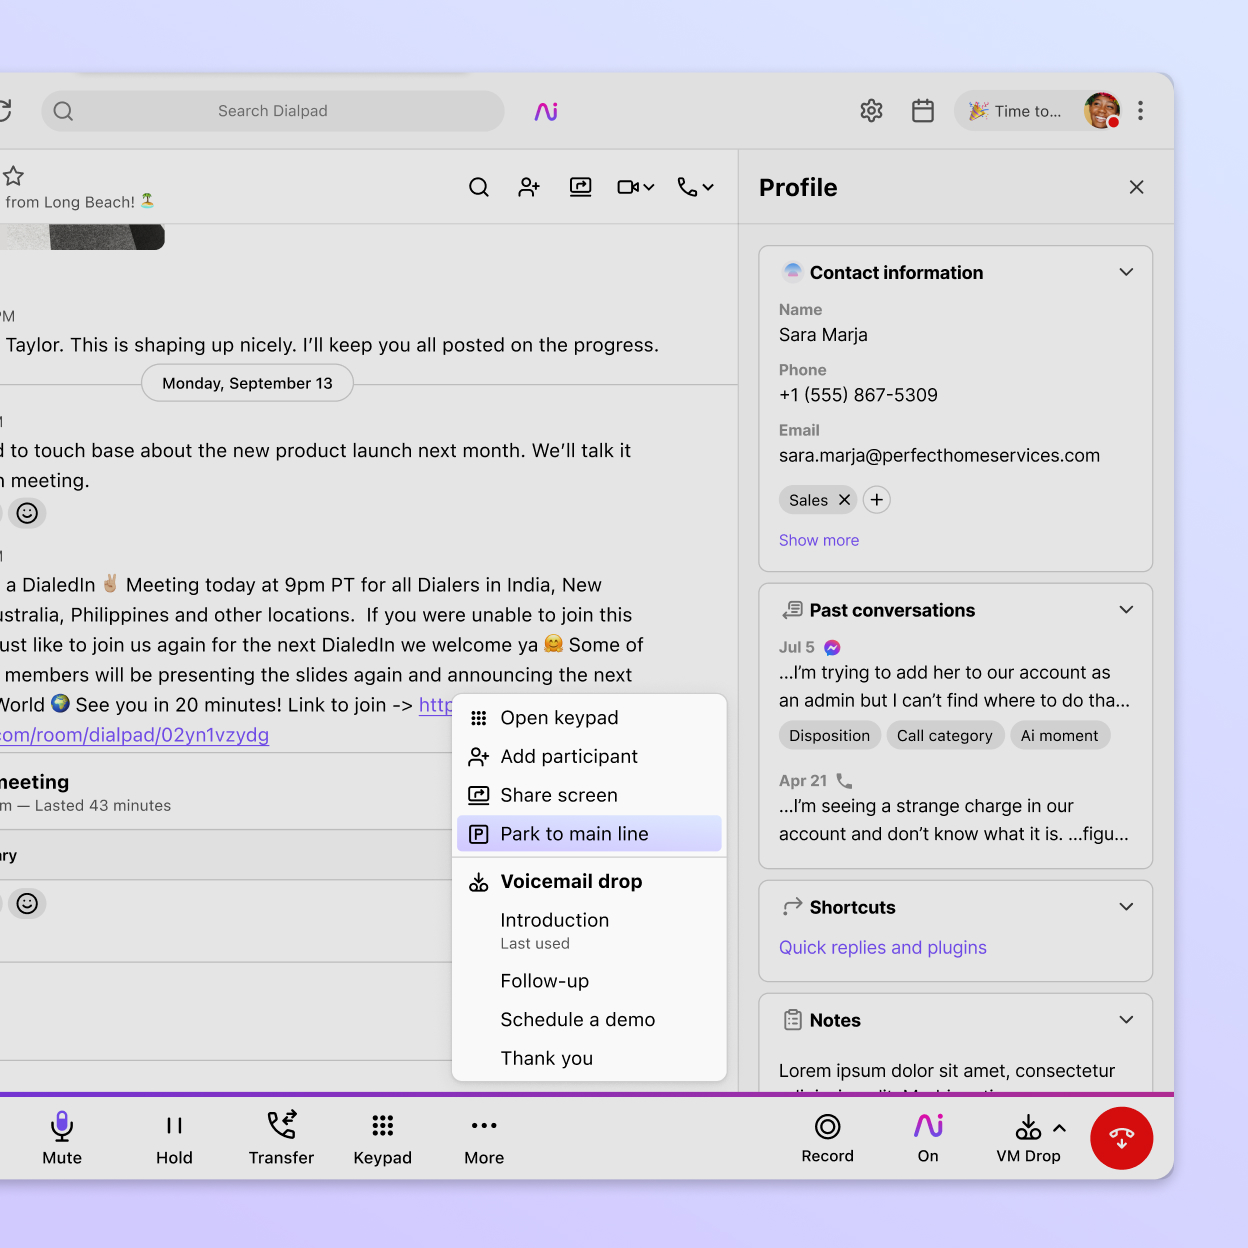Screen dimensions: 1248x1248
Task: Open the Keypad in call bar
Action: pos(382,1138)
